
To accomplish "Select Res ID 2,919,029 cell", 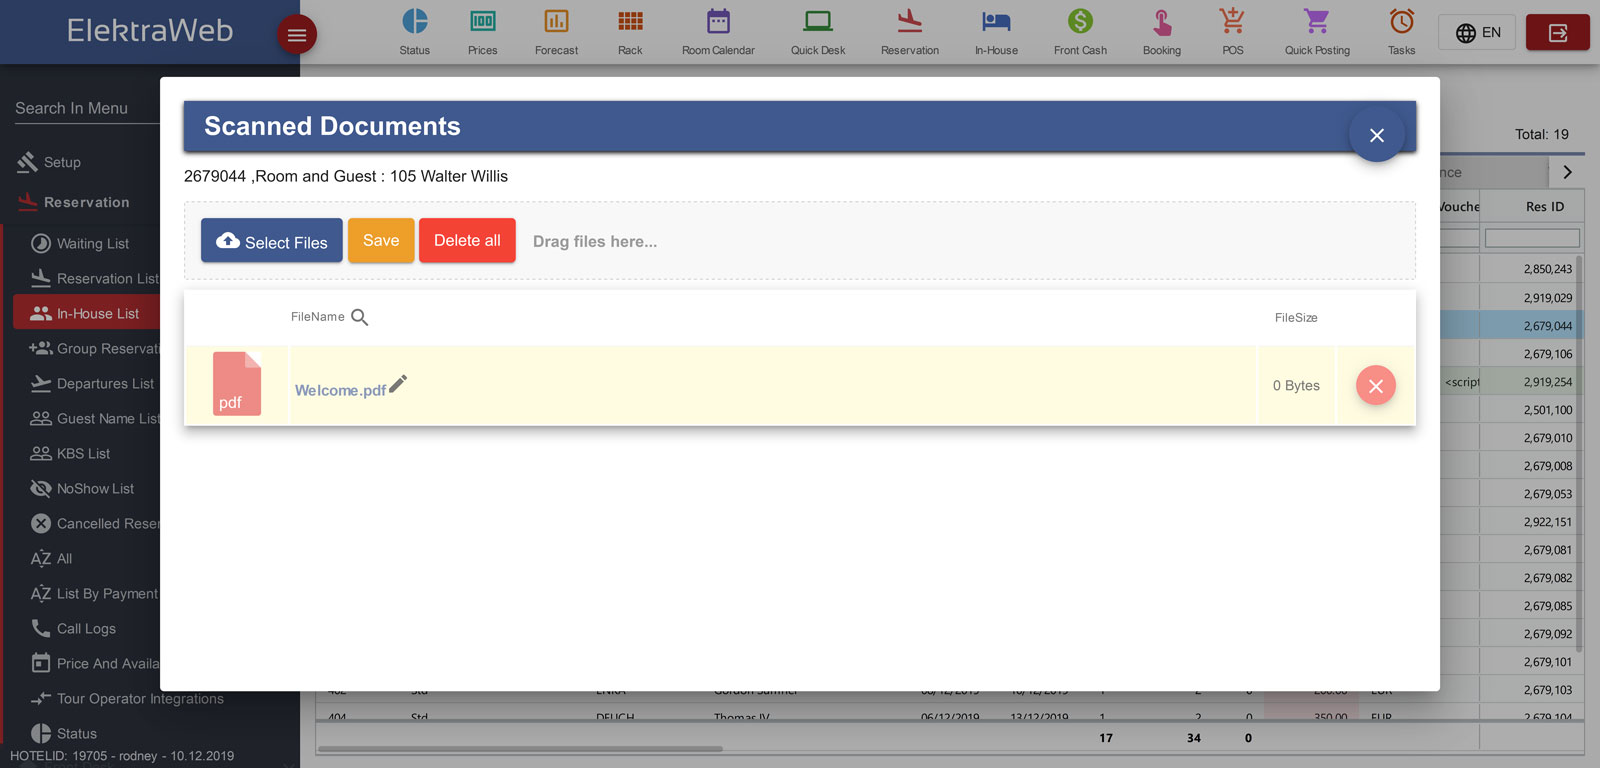I will pos(1531,297).
